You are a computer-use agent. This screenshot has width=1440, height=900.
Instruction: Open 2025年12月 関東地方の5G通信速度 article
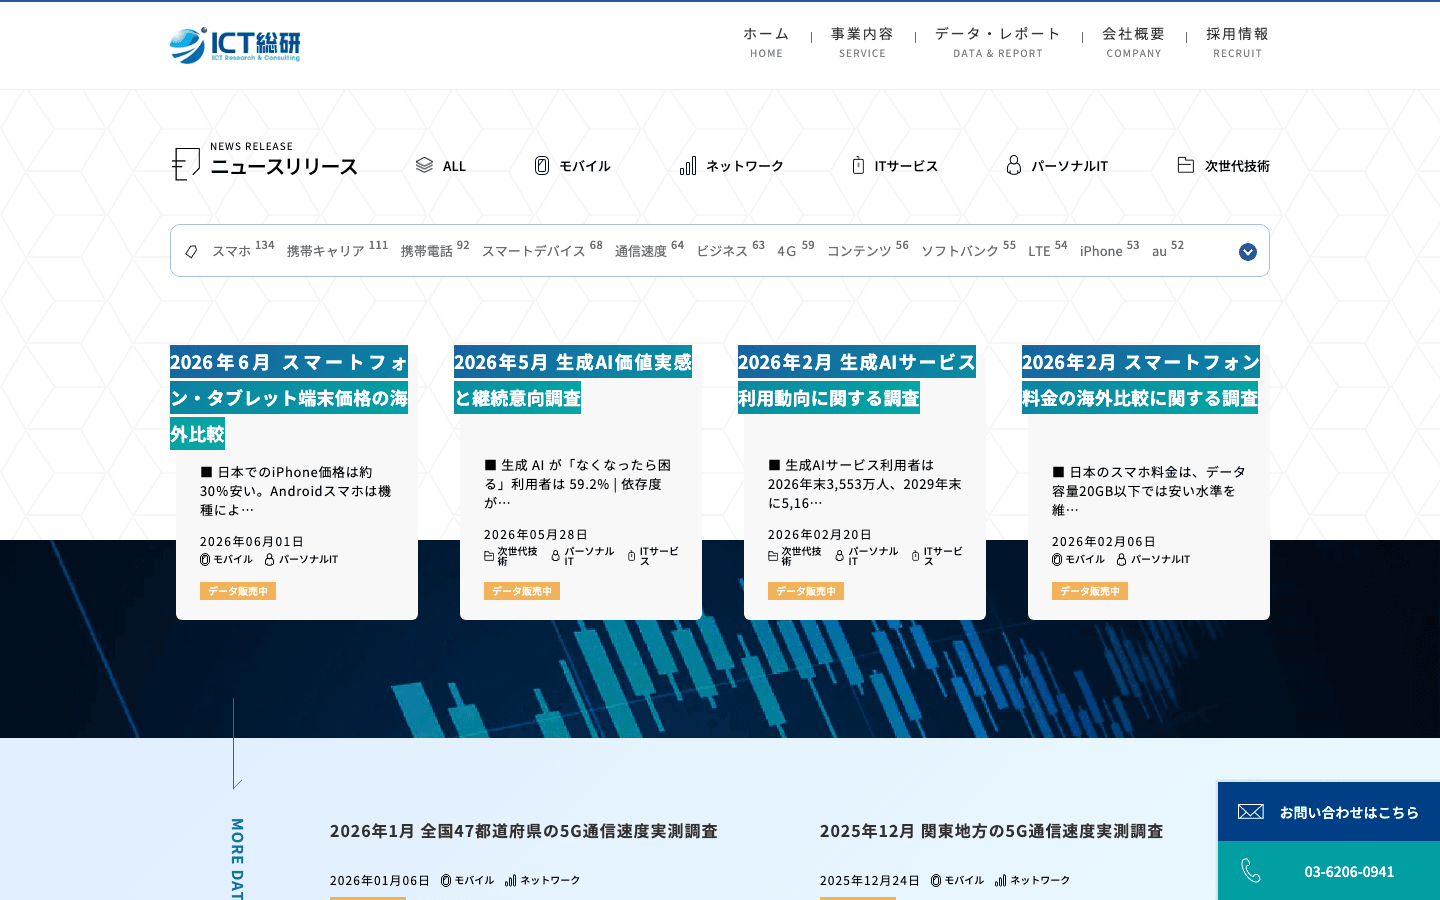(992, 831)
